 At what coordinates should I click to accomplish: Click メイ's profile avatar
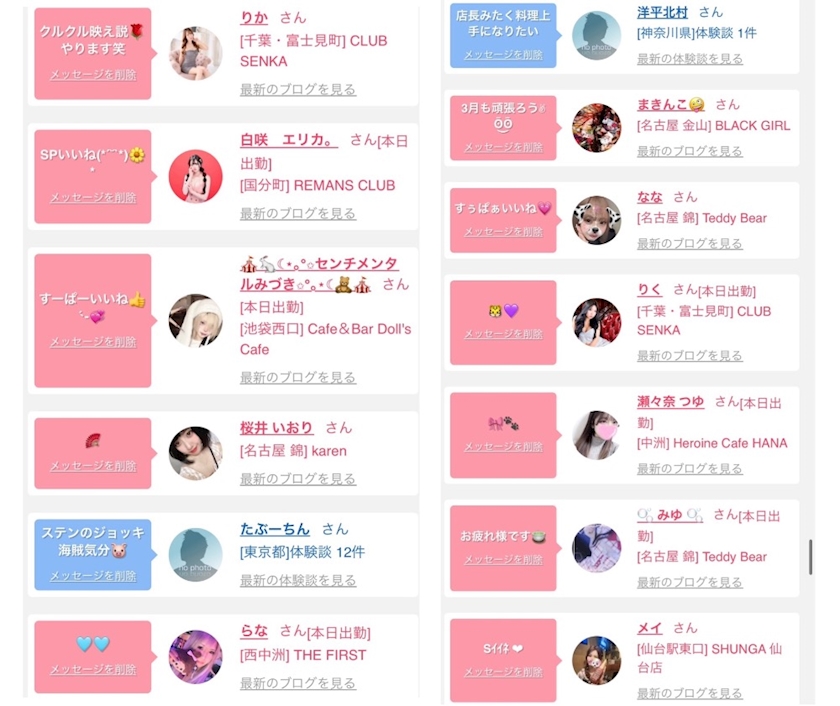tap(596, 660)
